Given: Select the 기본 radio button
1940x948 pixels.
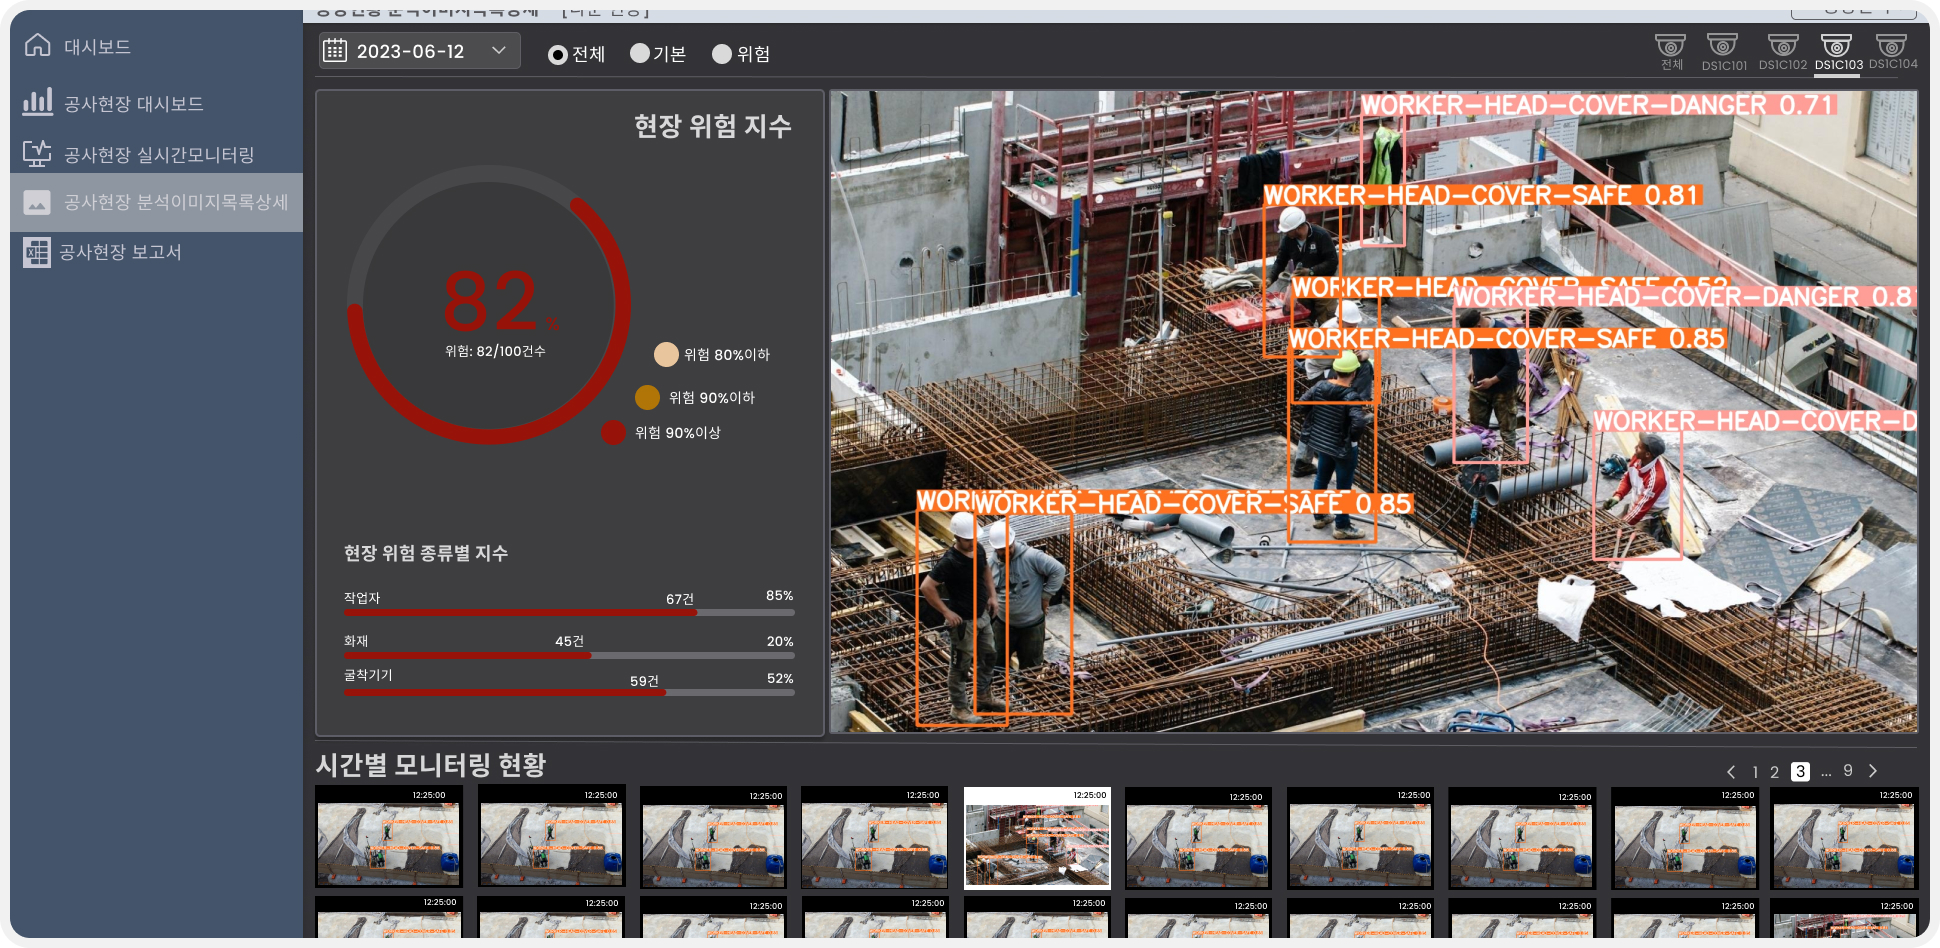Looking at the screenshot, I should point(640,53).
